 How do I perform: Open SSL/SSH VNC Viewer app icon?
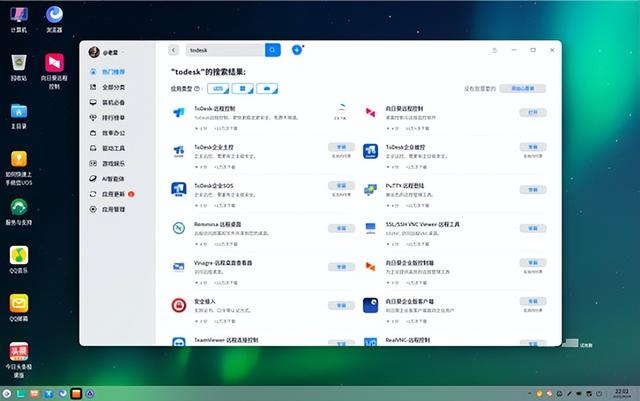coord(370,228)
